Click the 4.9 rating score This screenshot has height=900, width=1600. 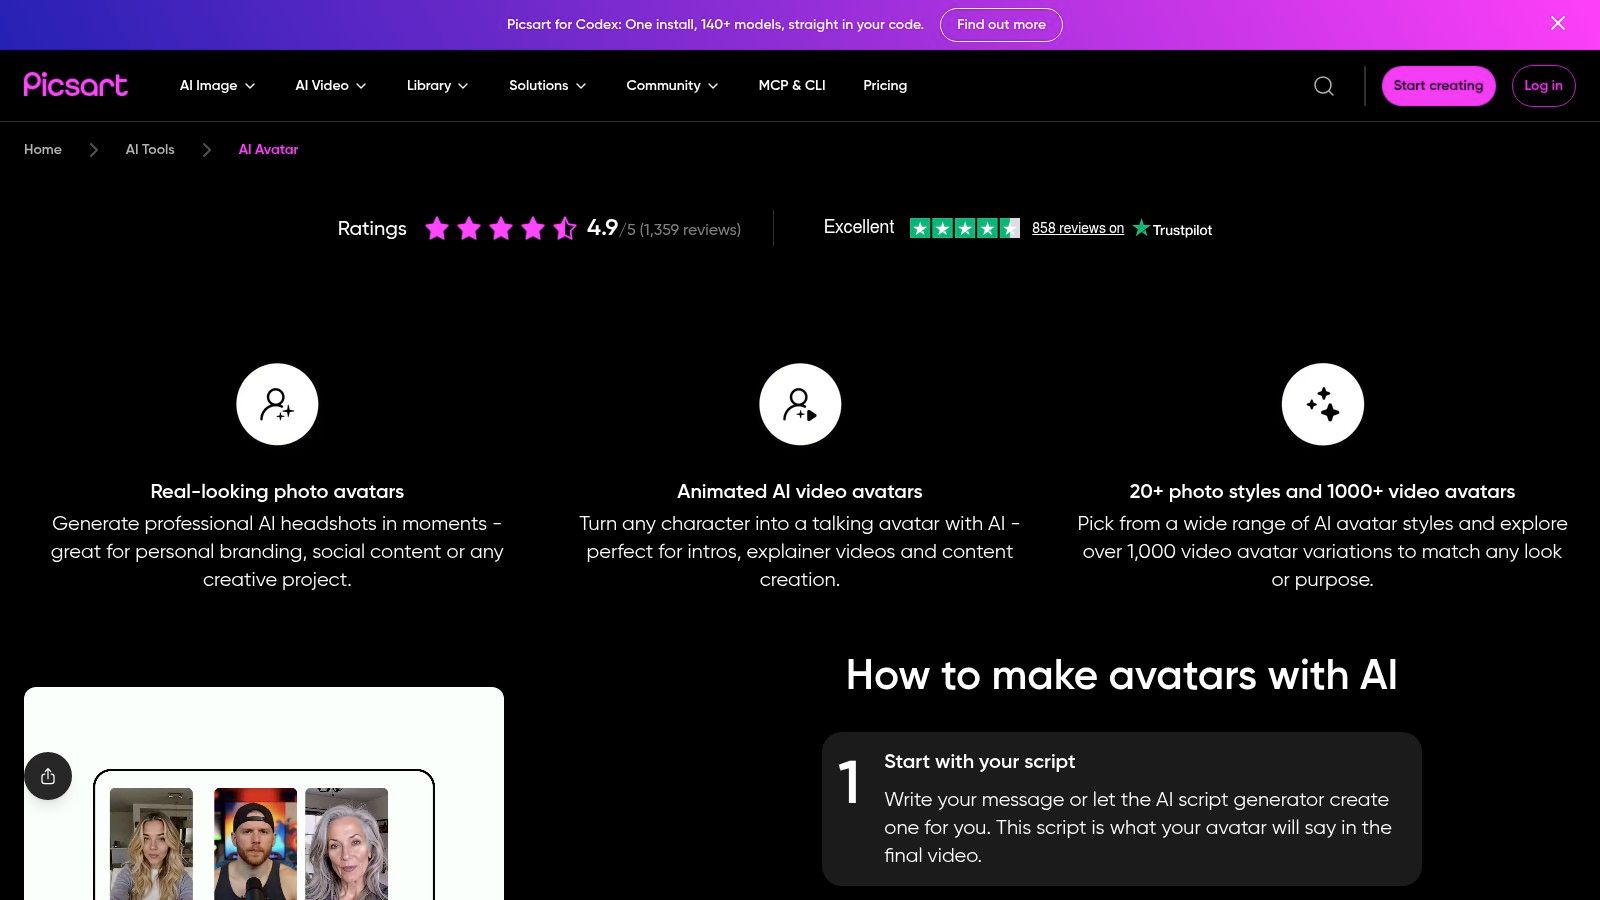602,228
